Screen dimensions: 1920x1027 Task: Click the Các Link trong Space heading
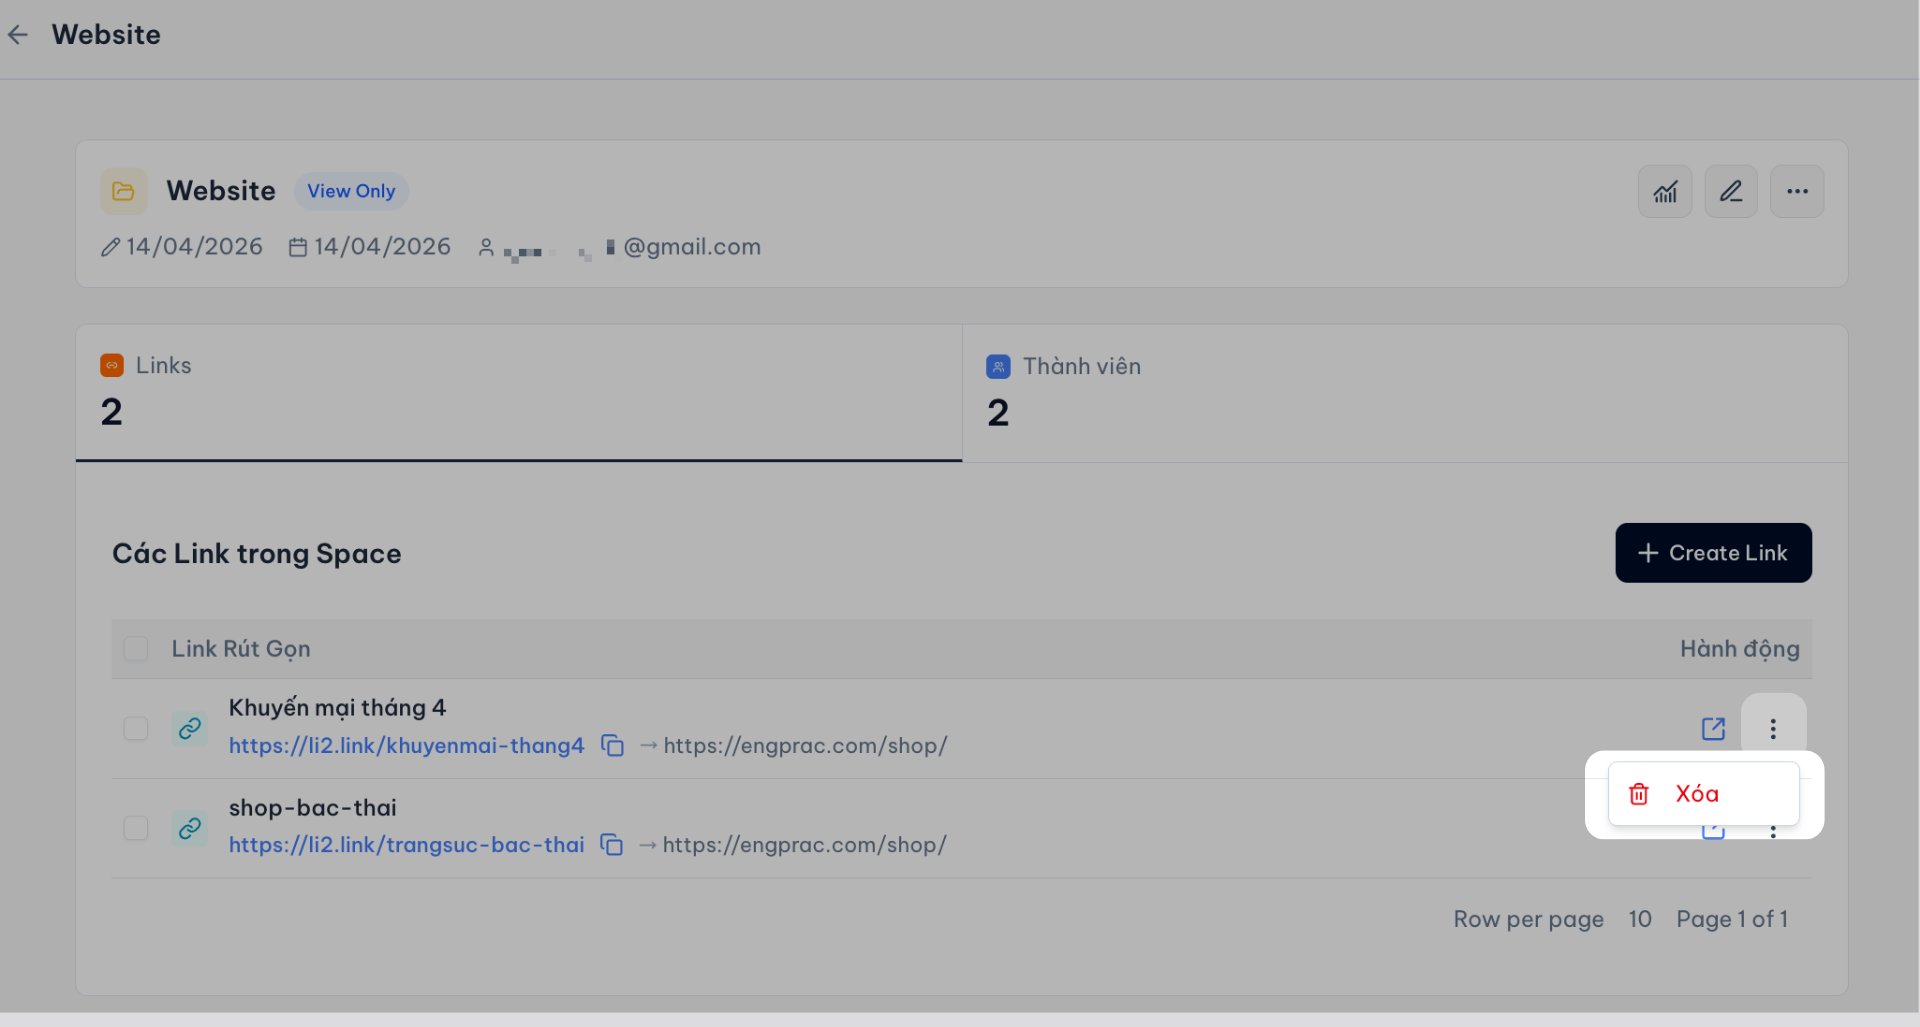(x=257, y=554)
